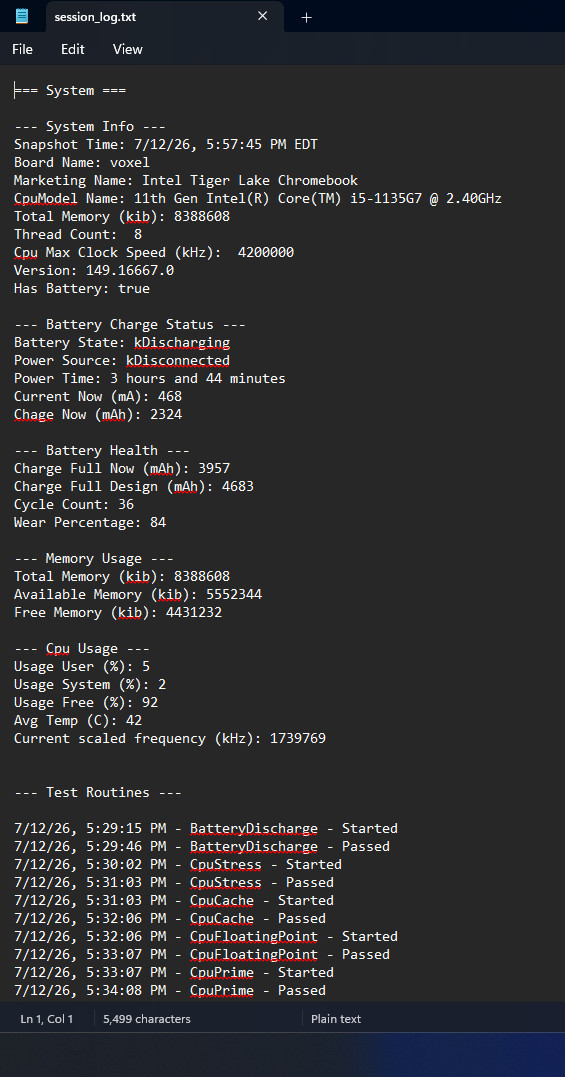Click the Plain text status bar item
565x1077 pixels.
336,1019
